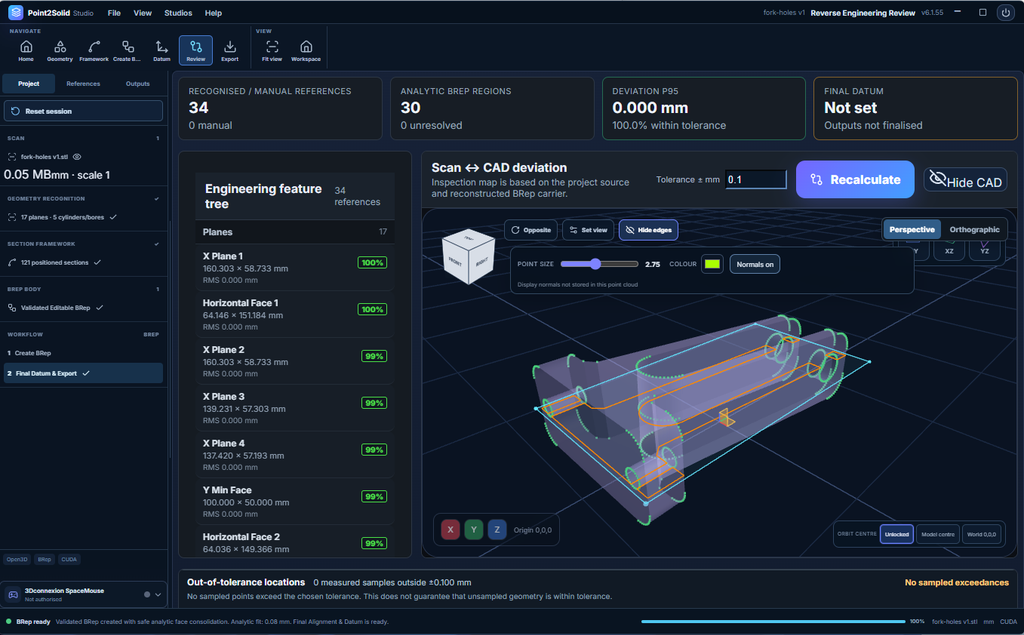The width and height of the screenshot is (1024, 635).
Task: Set orbit centre to World 0,0,0
Action: 982,534
